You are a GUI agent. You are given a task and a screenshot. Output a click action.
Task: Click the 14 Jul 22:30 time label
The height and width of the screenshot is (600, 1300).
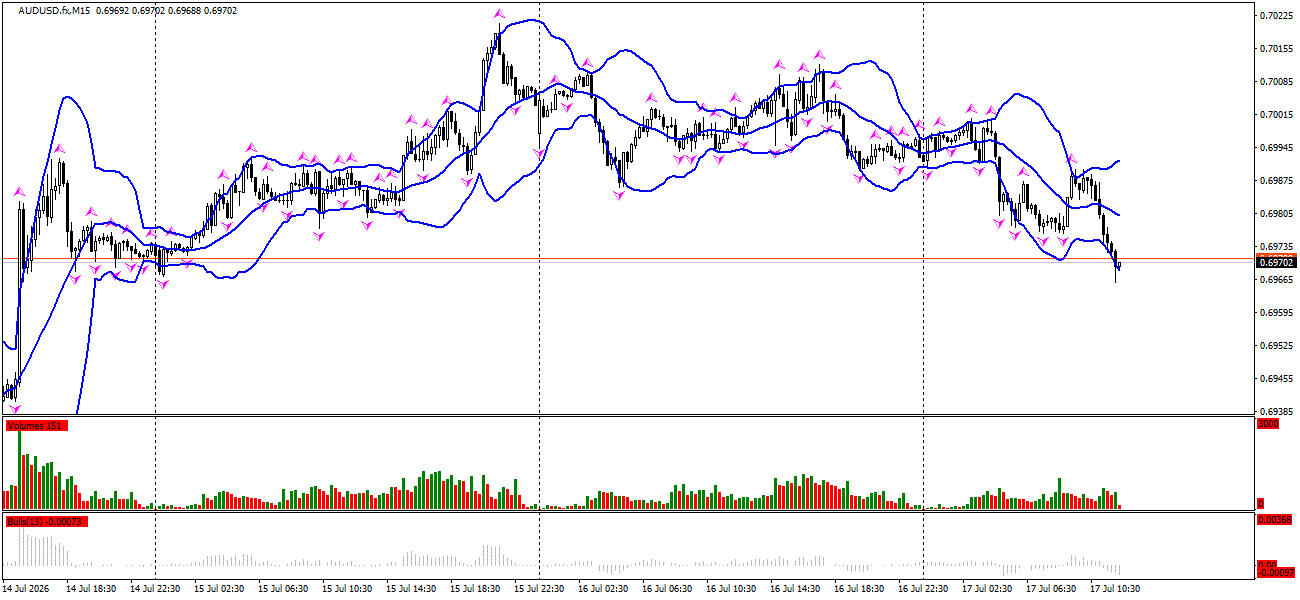155,589
